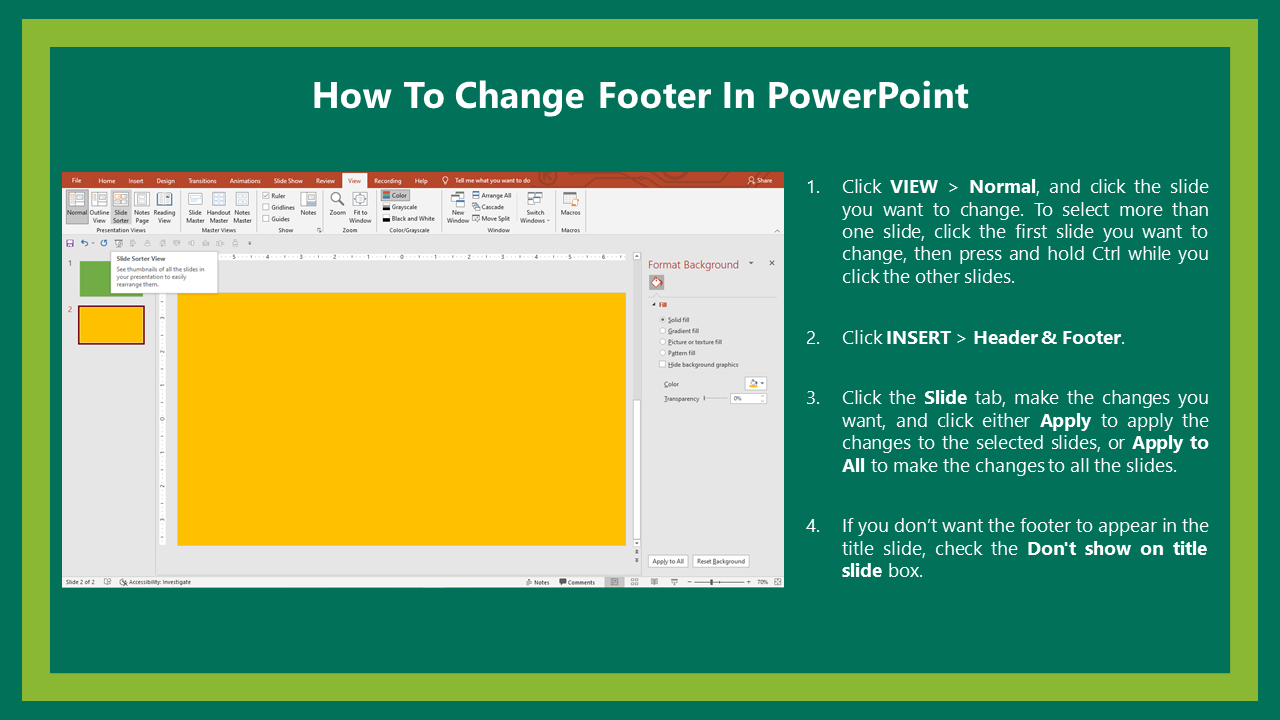This screenshot has height=720, width=1280.
Task: Select the Normal view icon
Action: tap(77, 207)
